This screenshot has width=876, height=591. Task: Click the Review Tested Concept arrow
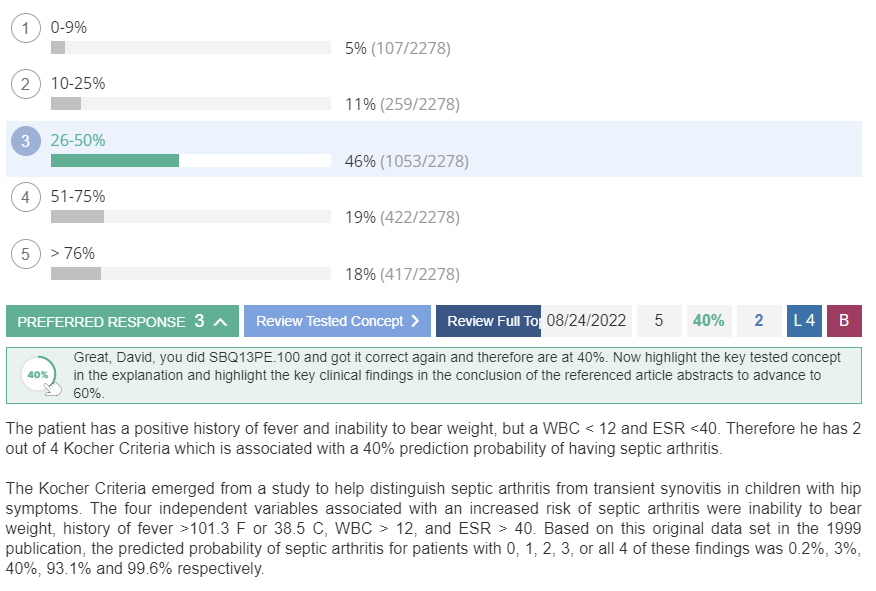point(415,321)
